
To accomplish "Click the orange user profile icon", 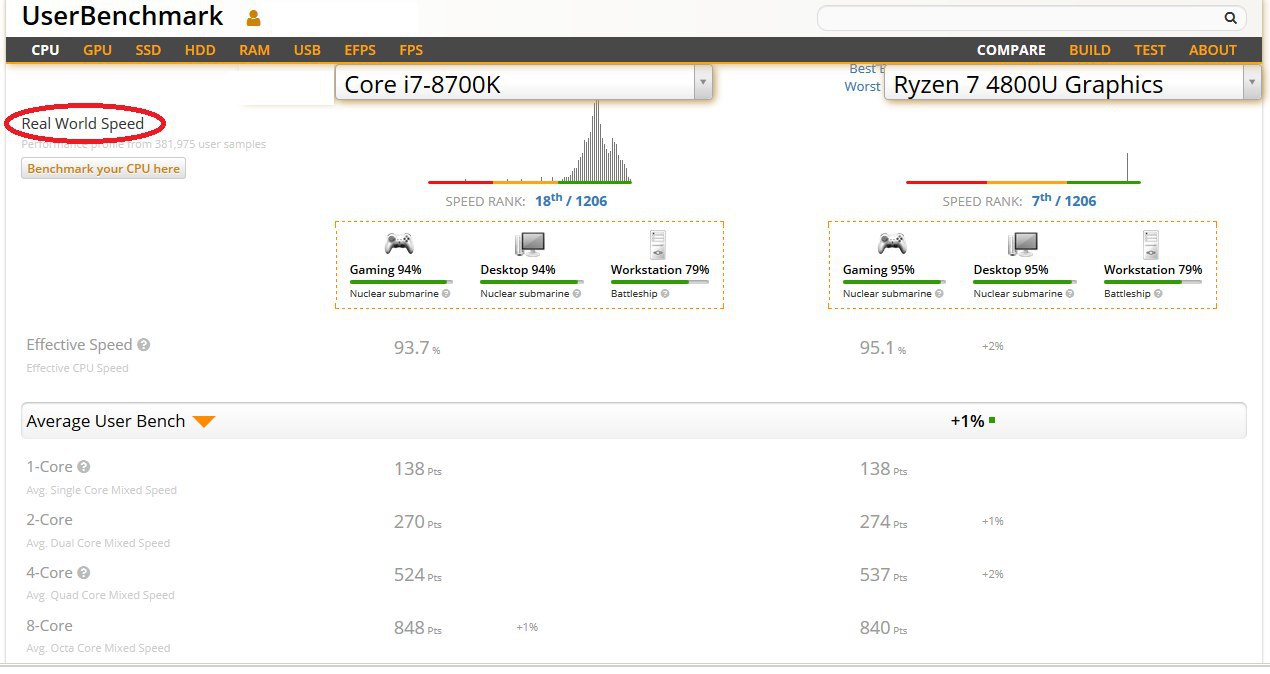I will coord(253,17).
